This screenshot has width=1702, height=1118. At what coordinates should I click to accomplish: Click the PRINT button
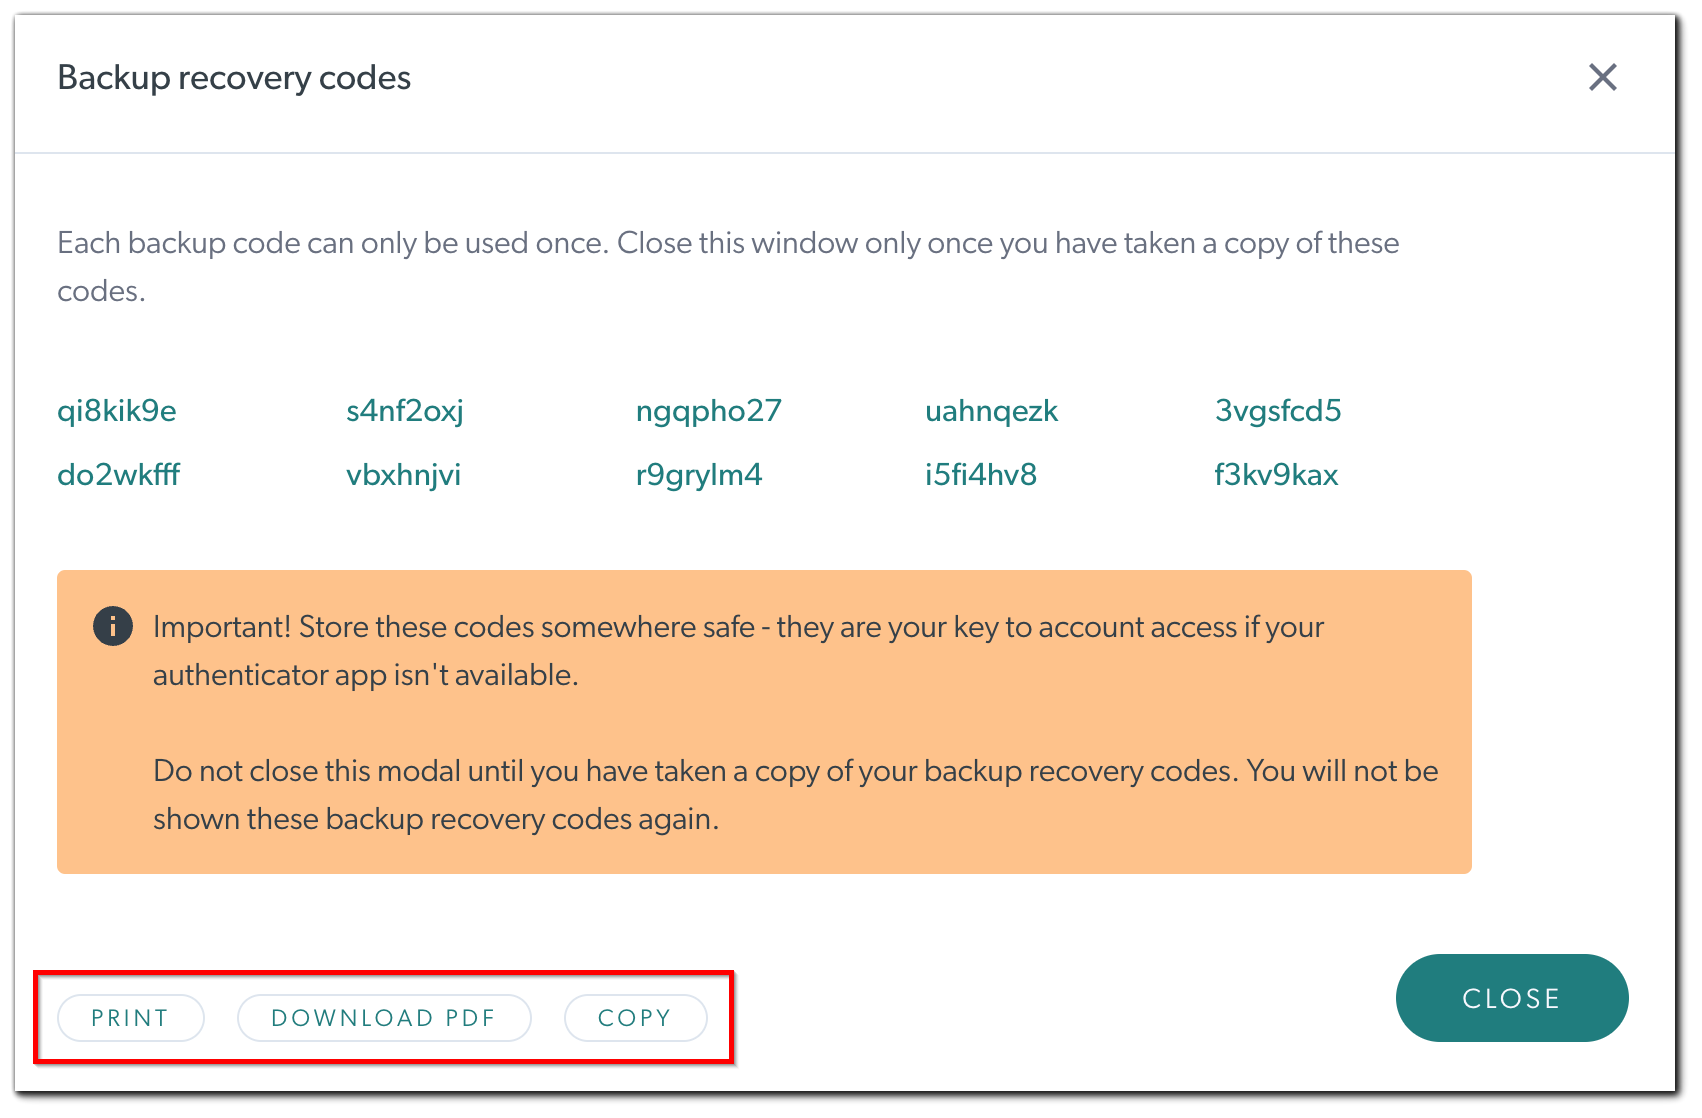(129, 1017)
